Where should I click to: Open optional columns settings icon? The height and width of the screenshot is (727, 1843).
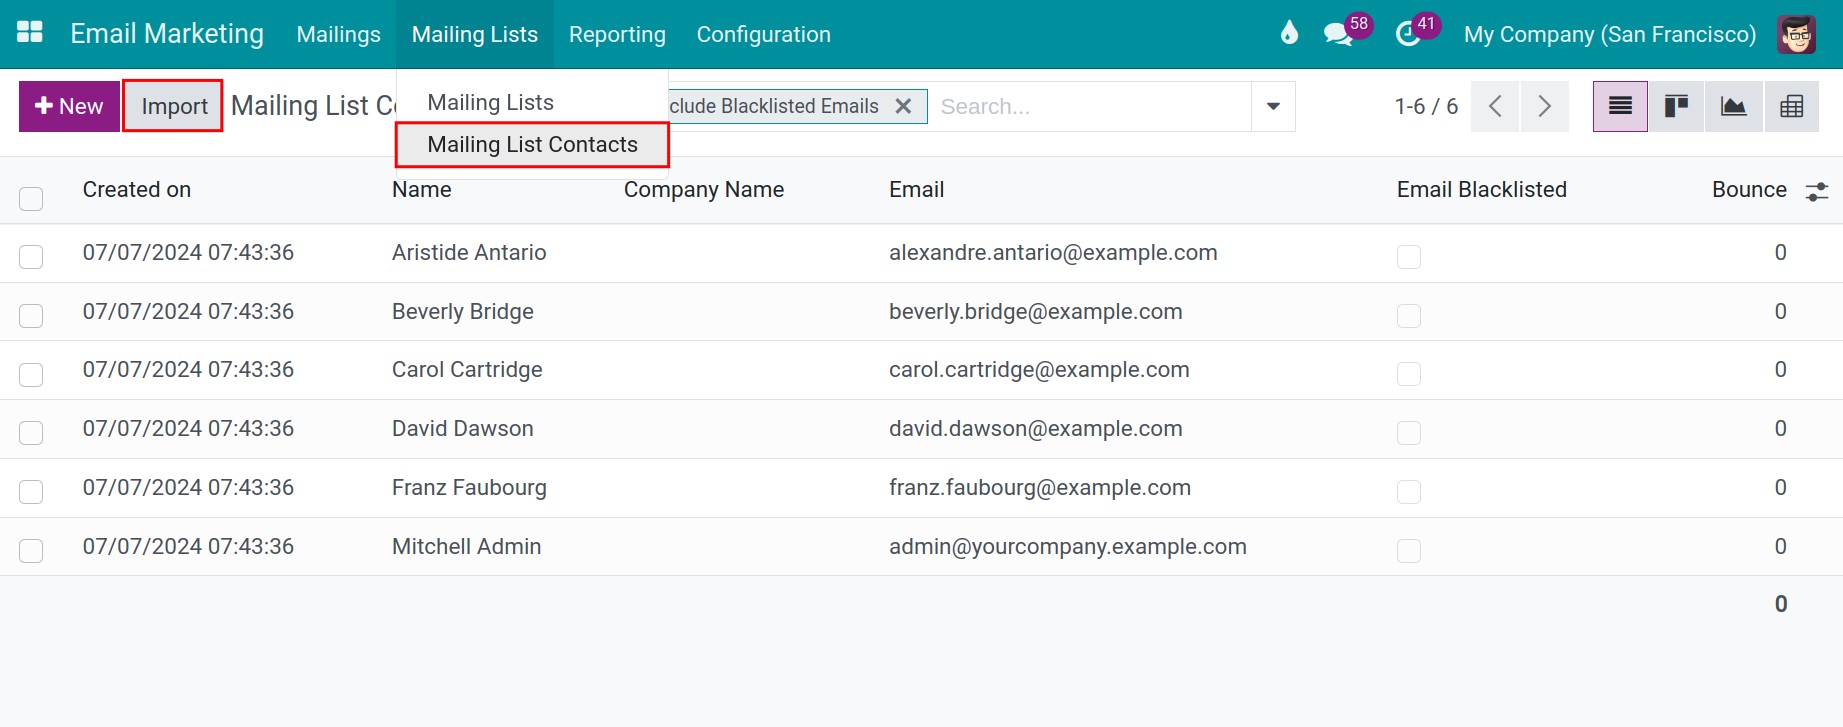[x=1817, y=191]
